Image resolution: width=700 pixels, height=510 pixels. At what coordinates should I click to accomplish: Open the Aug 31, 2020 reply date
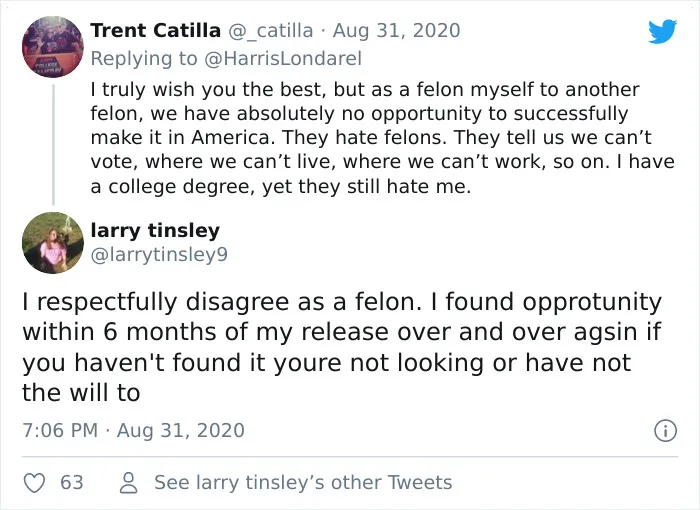tap(396, 30)
